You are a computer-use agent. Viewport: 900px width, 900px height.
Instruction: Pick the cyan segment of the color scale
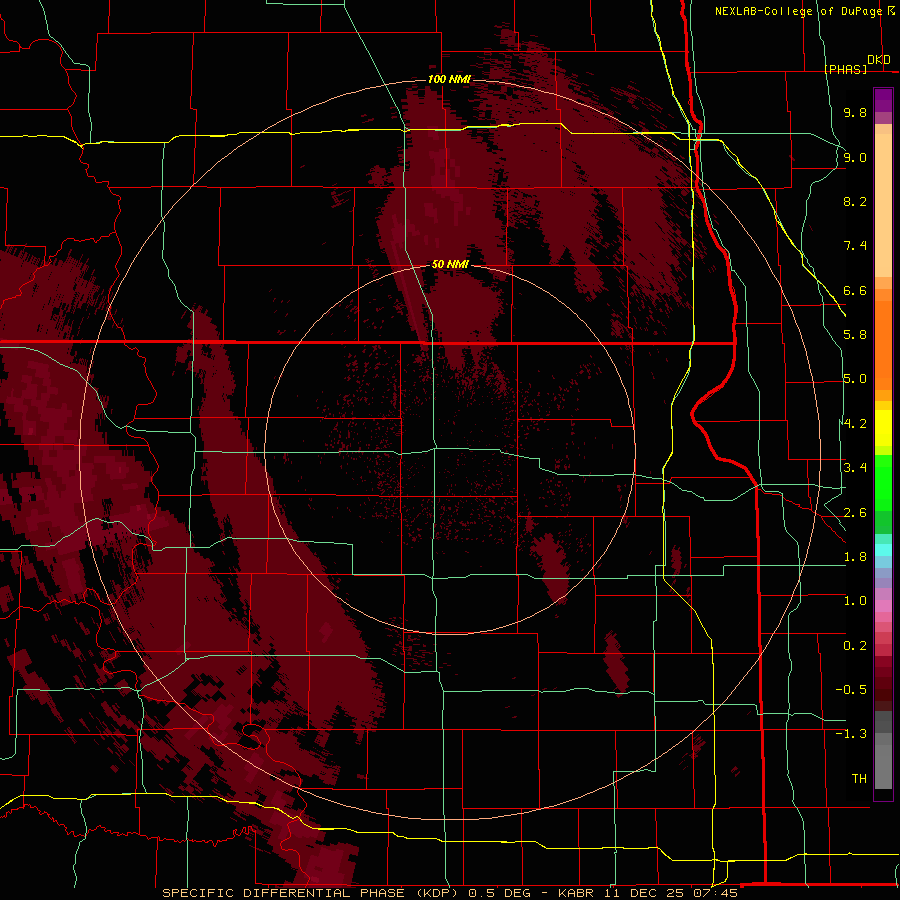[883, 549]
